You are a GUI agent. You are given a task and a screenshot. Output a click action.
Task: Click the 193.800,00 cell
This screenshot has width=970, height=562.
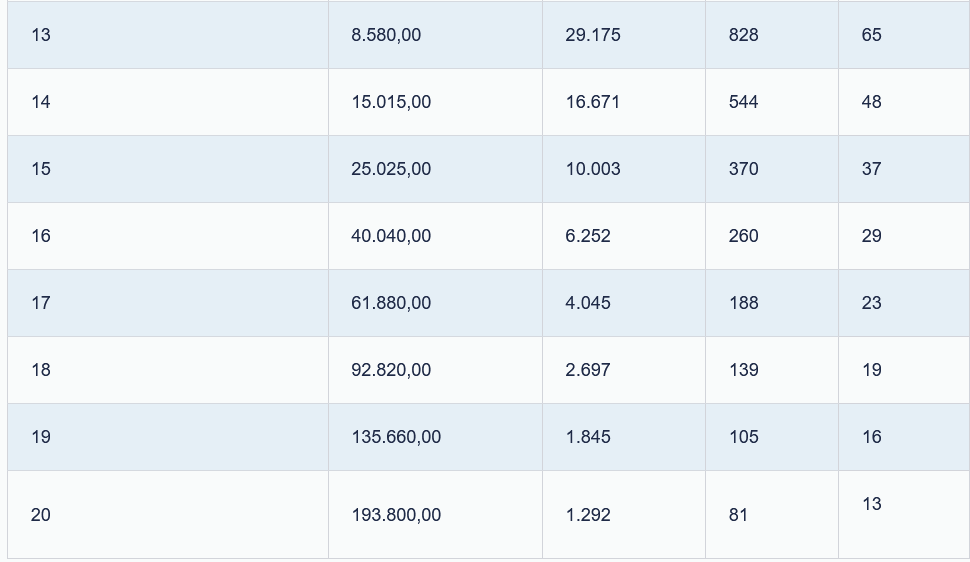(396, 515)
